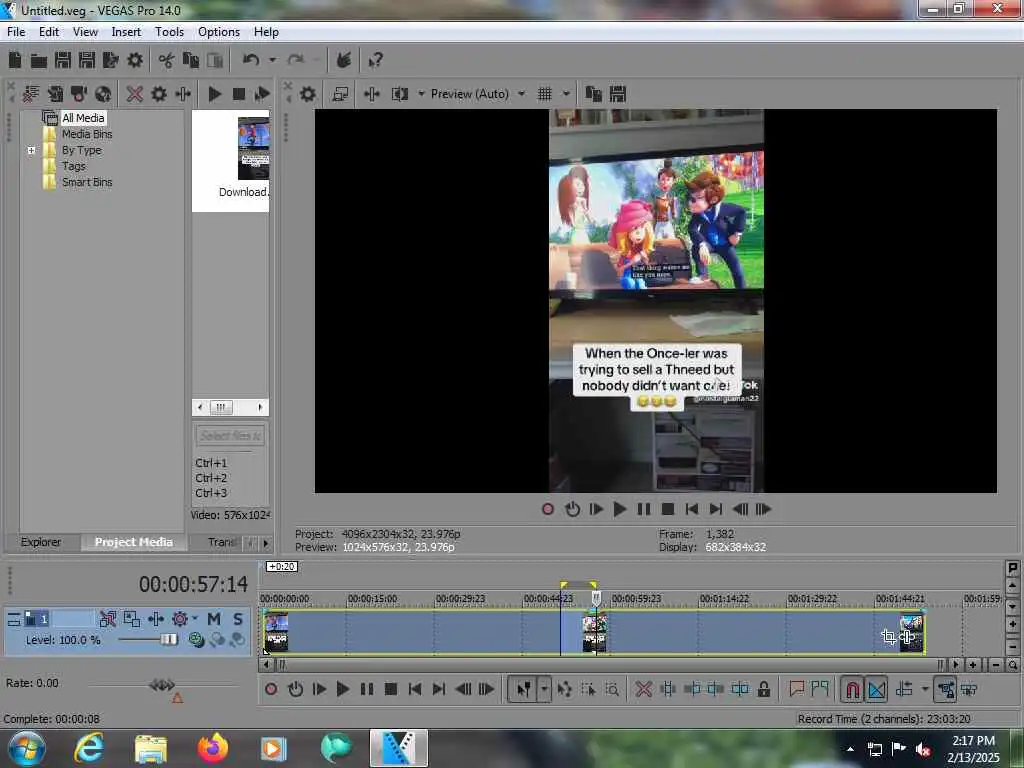
Task: Remove selected media with red X icon
Action: click(135, 95)
